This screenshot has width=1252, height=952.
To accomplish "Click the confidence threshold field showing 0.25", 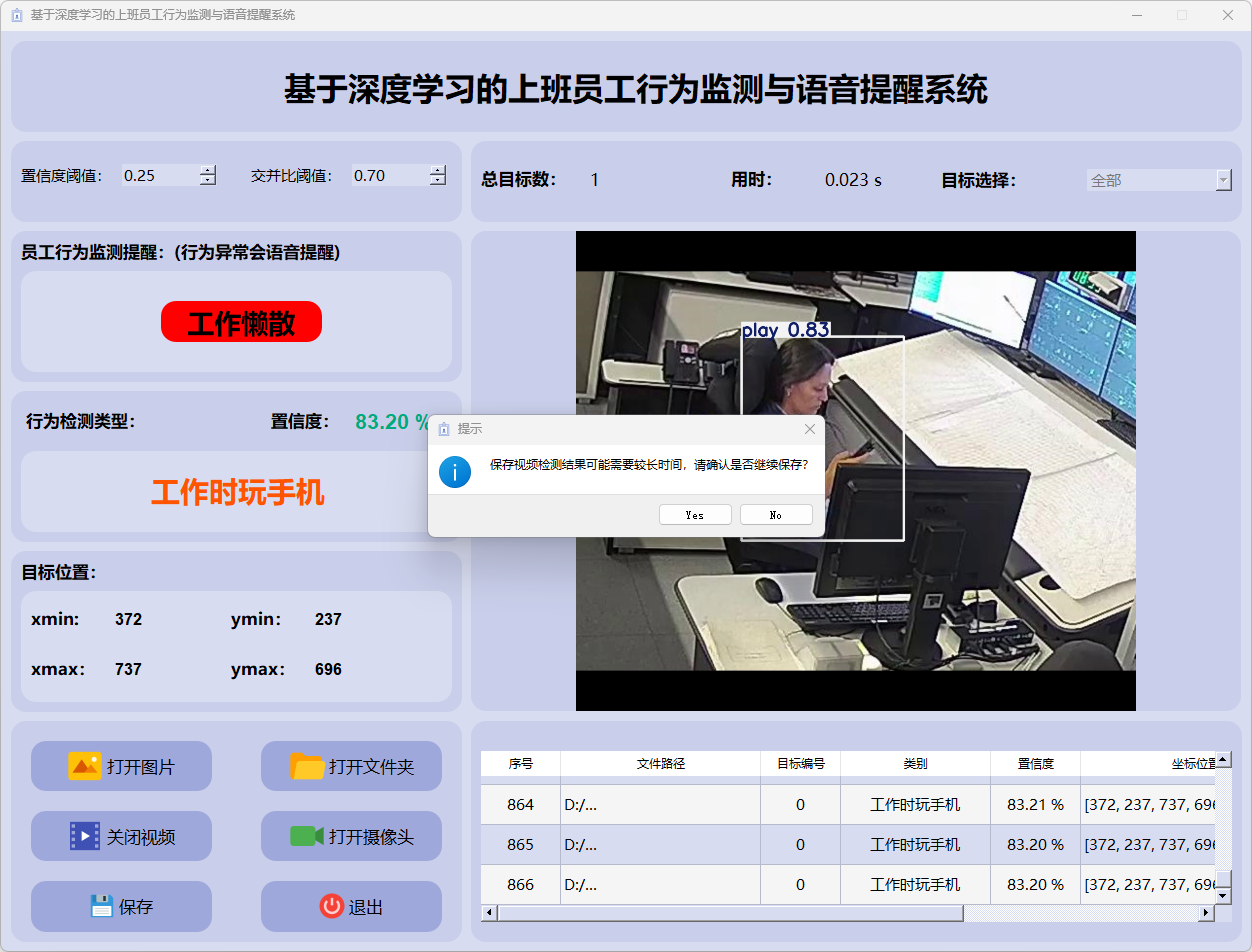I will (158, 176).
